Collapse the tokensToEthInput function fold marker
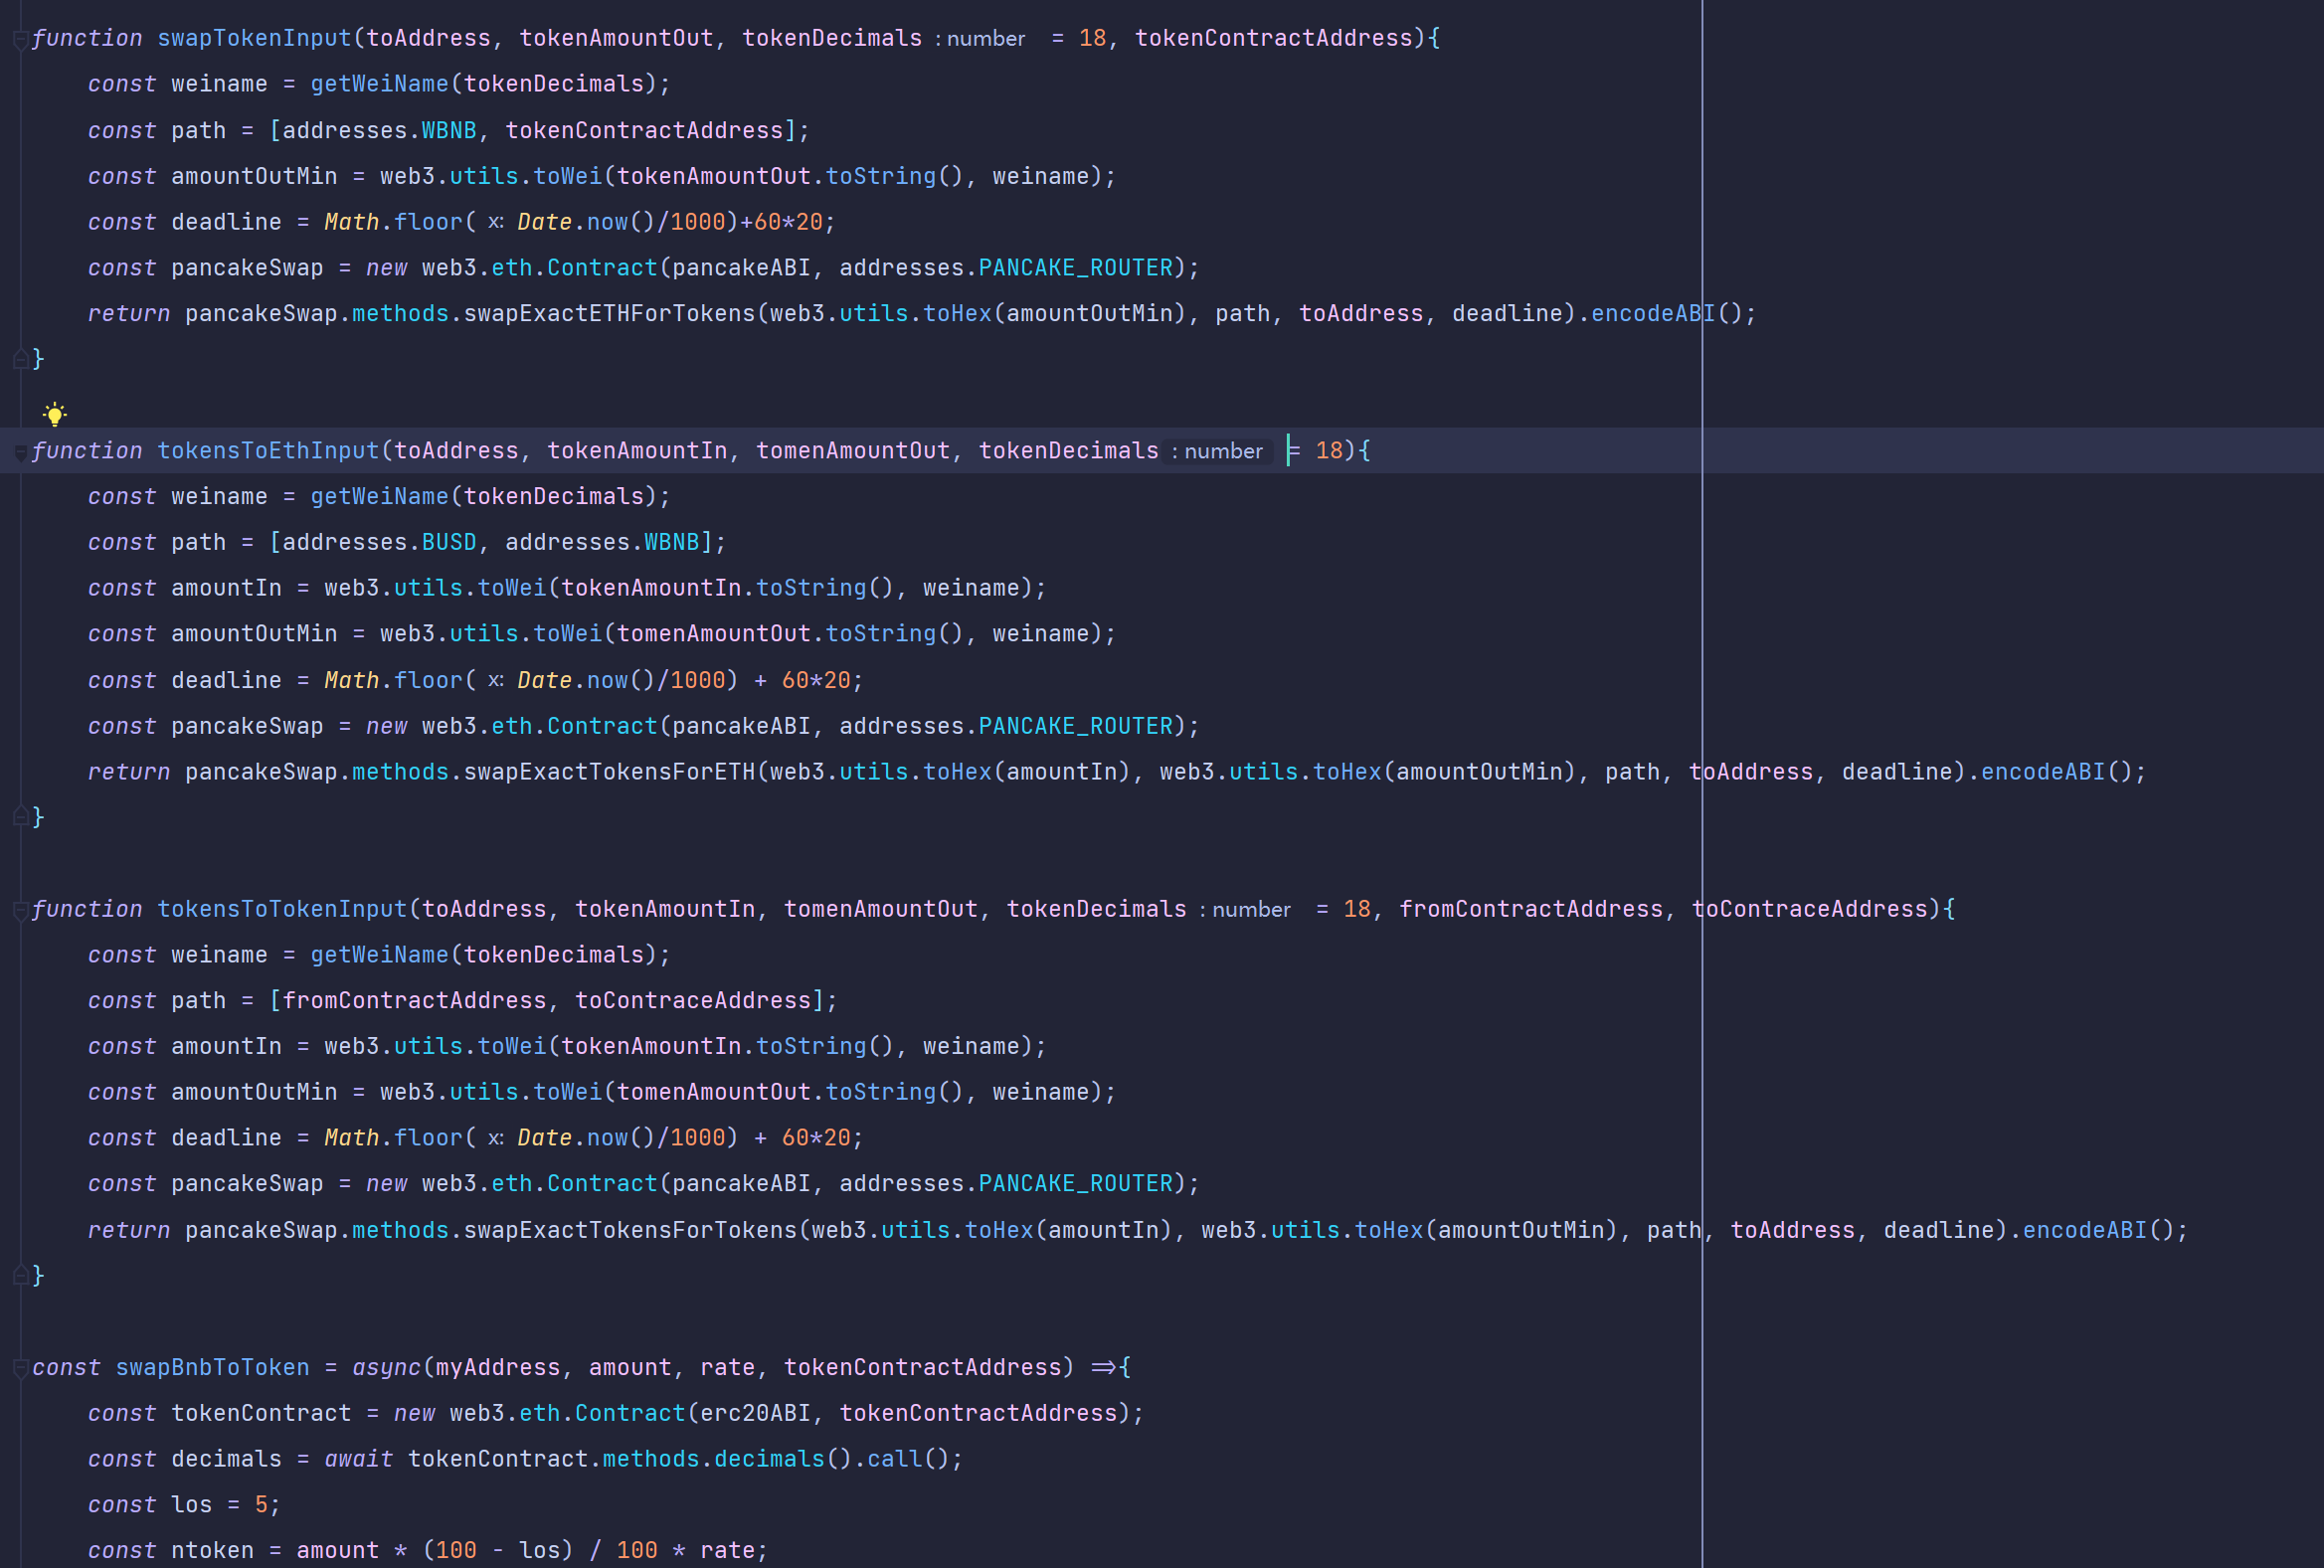The width and height of the screenshot is (2324, 1568). 20,453
